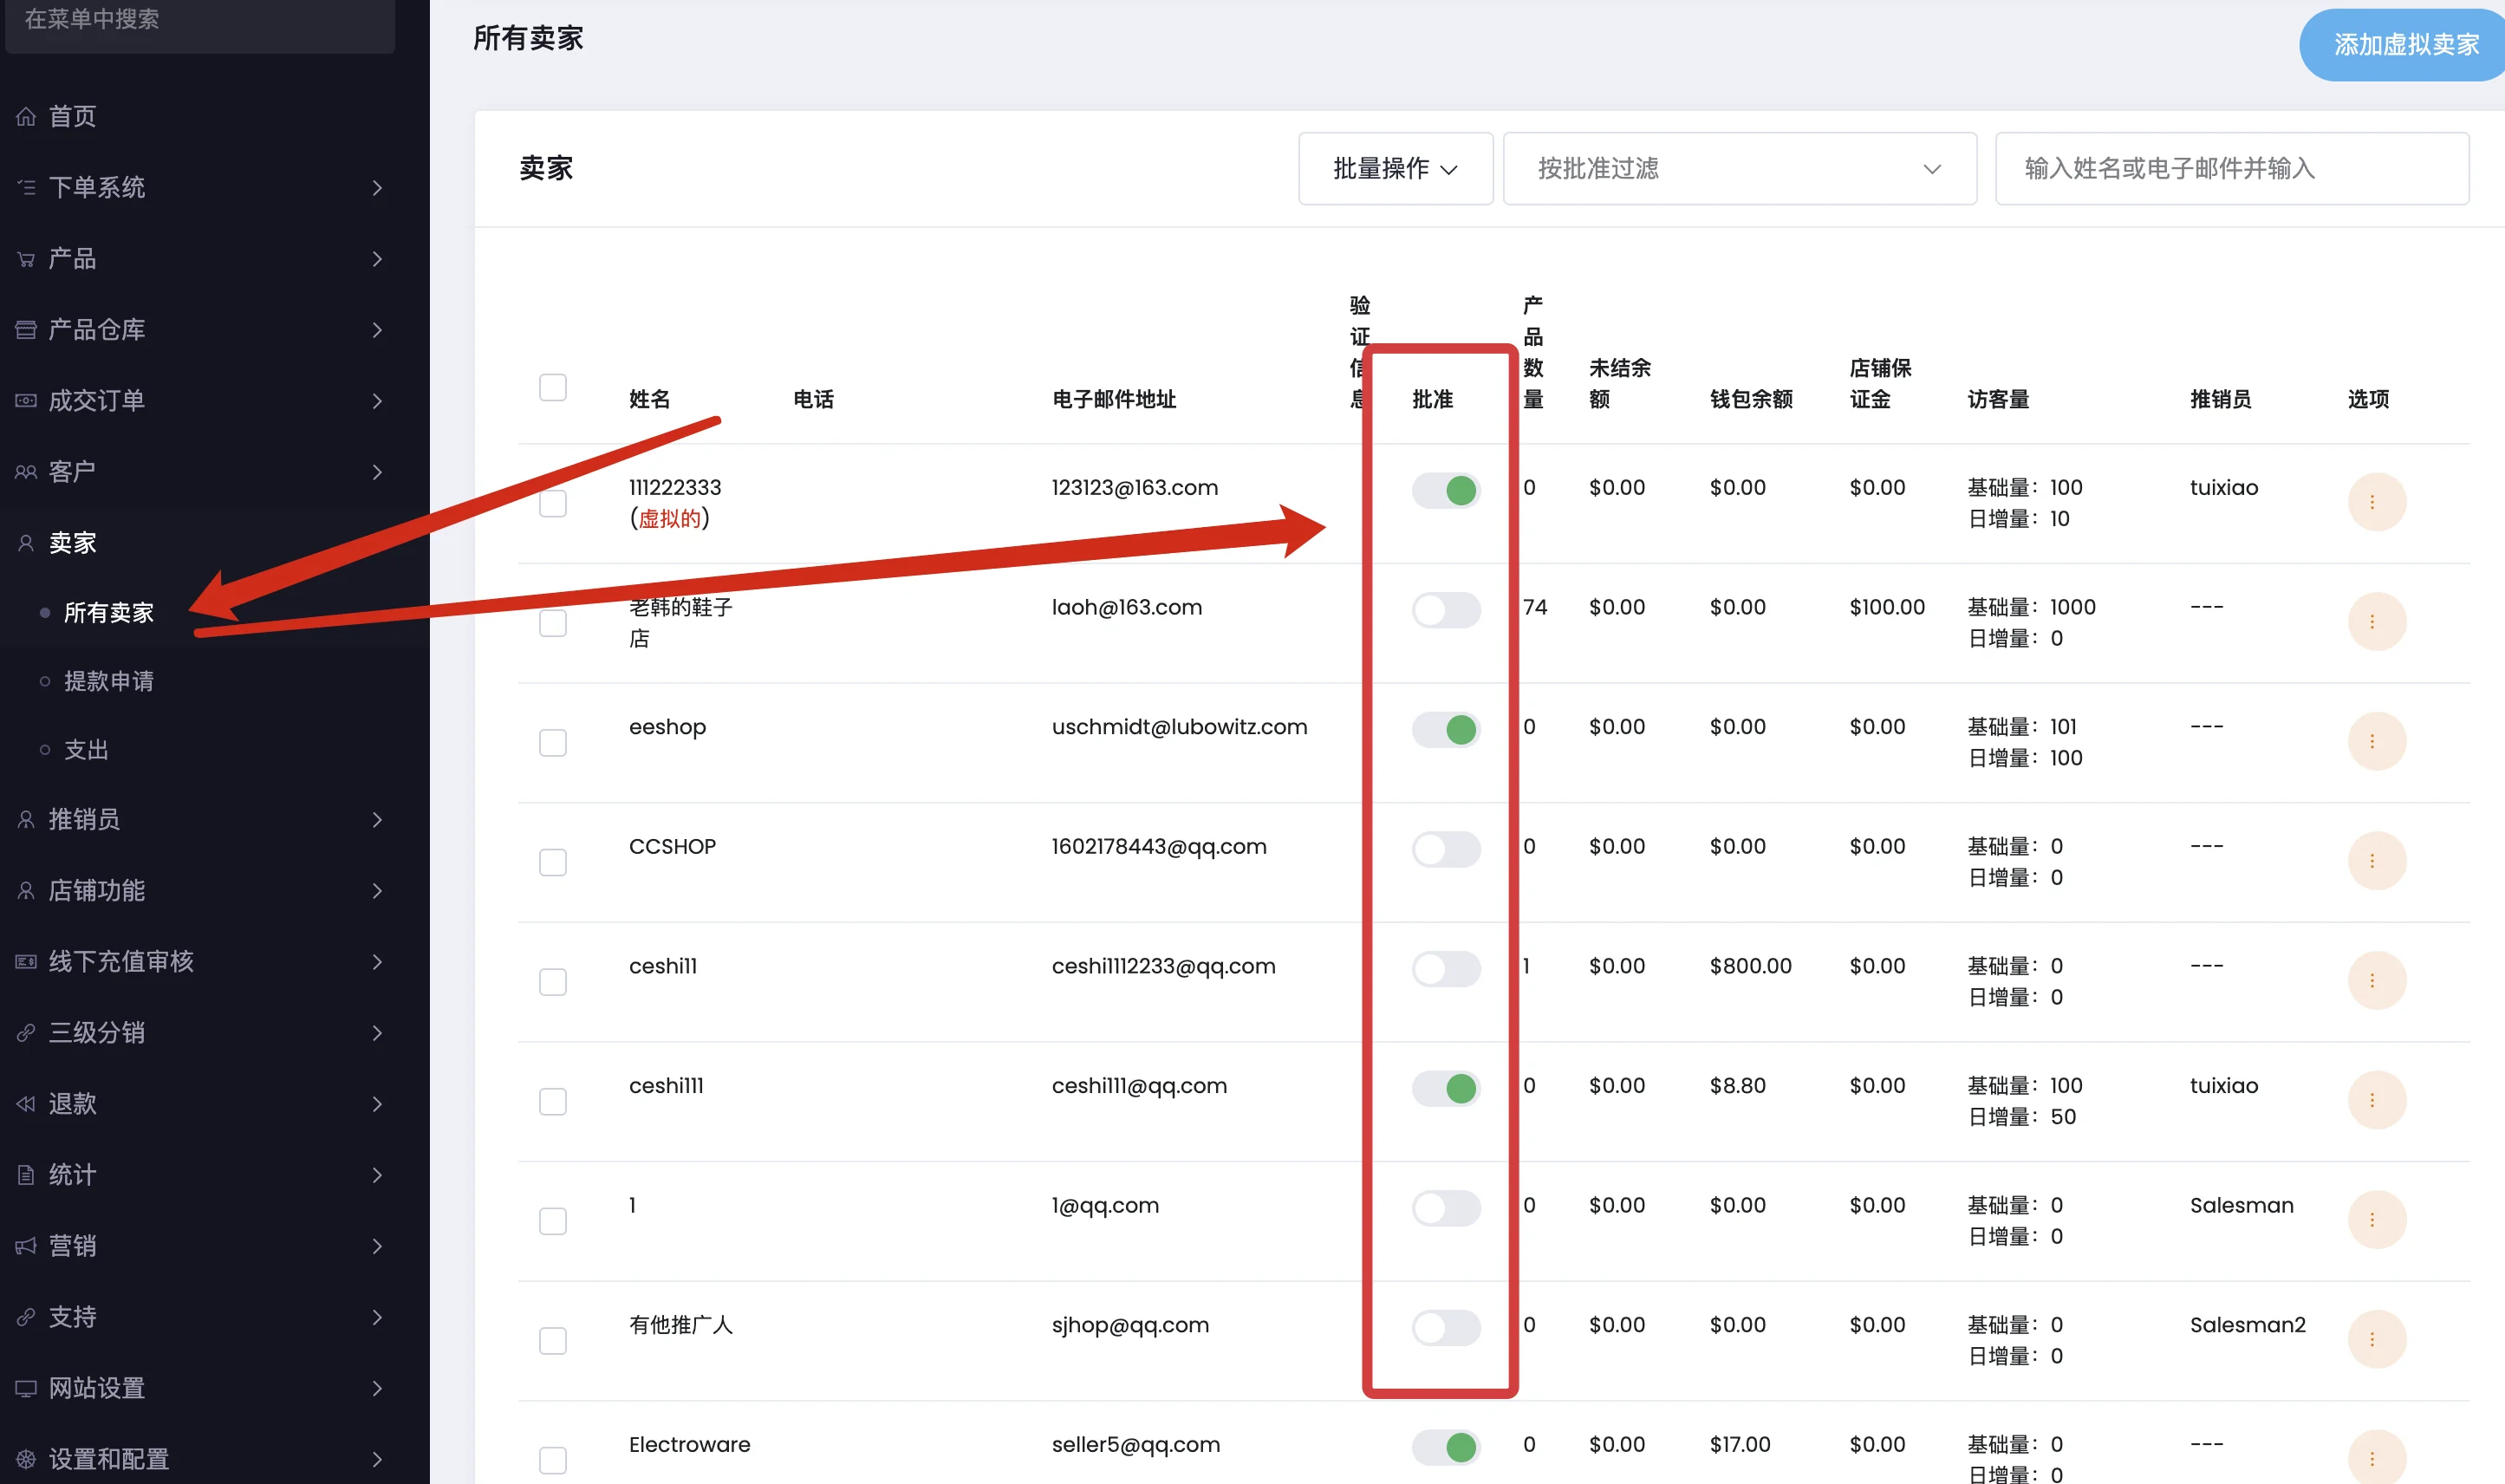Click the refund icon beside 退款
The width and height of the screenshot is (2505, 1484).
tap(26, 1104)
